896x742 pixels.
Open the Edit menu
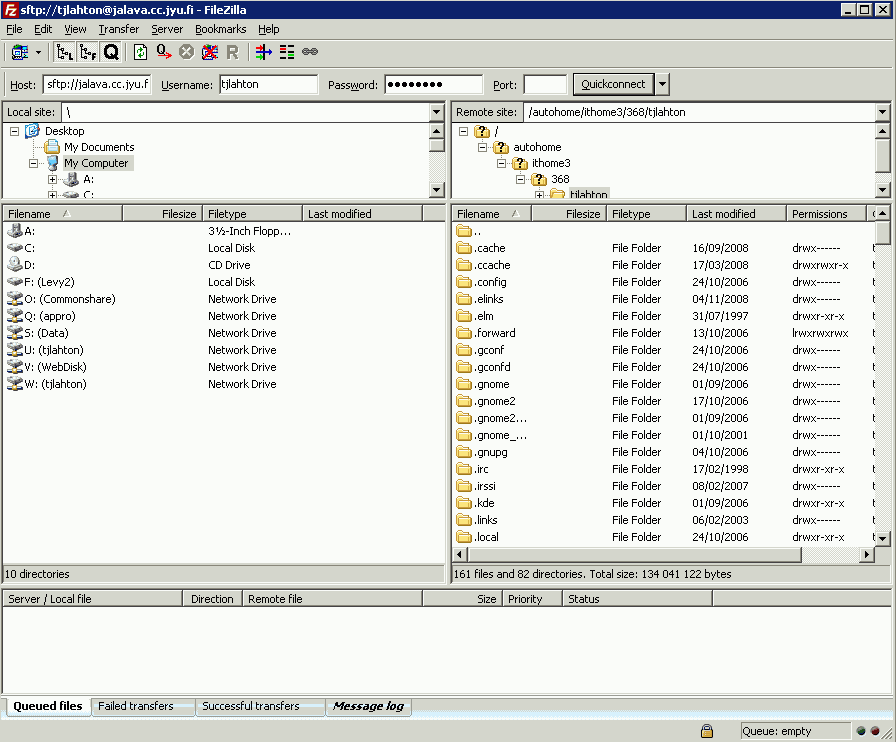(43, 29)
